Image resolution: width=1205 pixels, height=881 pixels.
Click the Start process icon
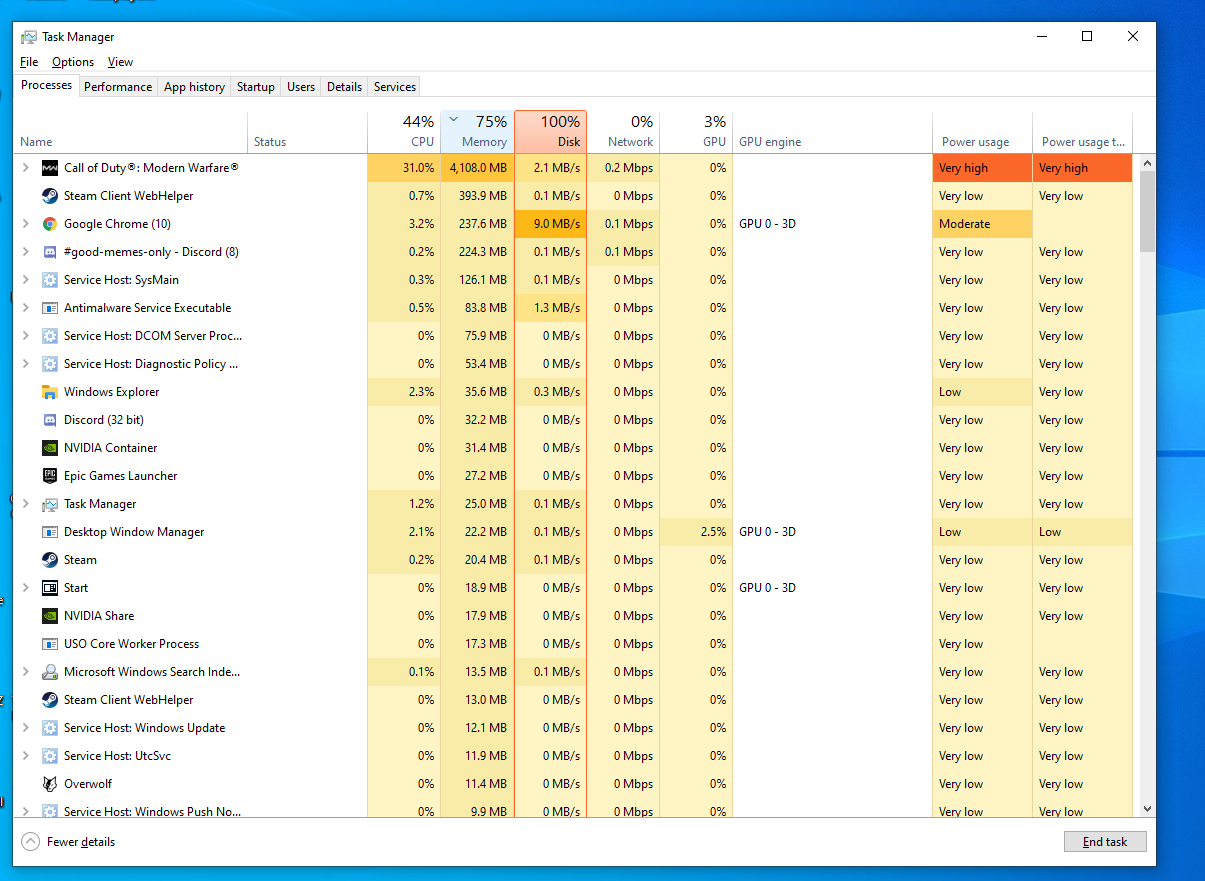pos(50,588)
